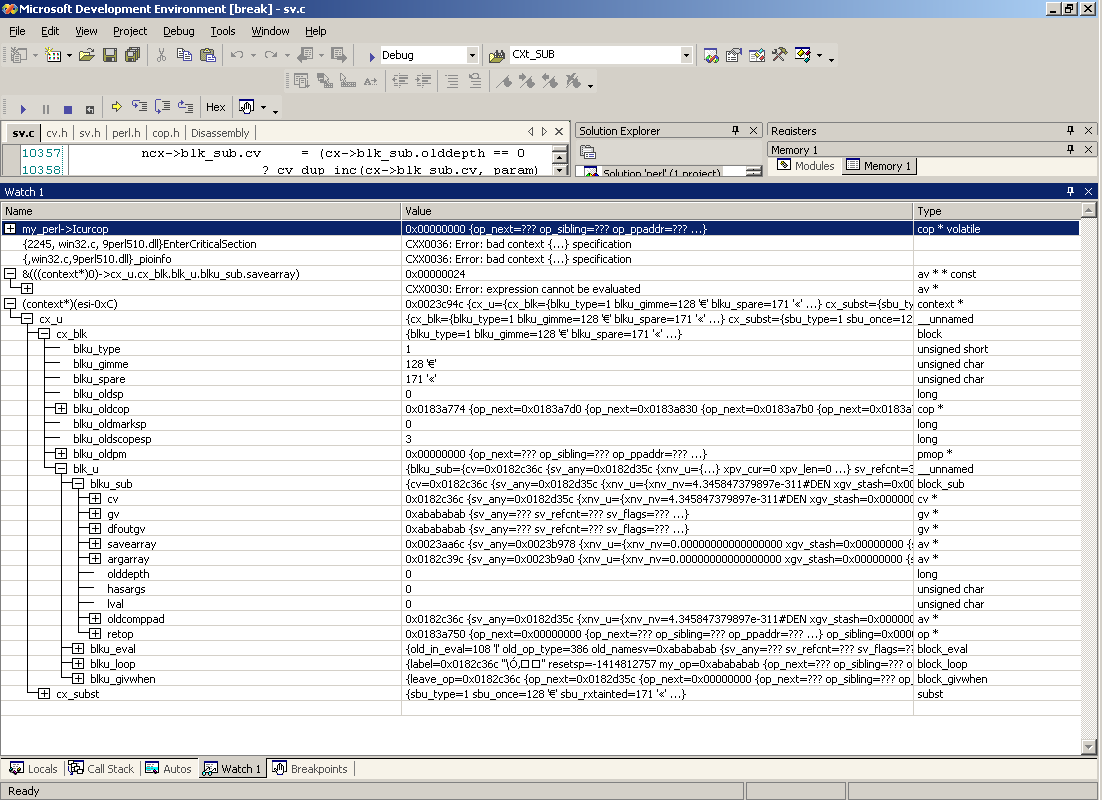Open the Toolbox hammer icon
This screenshot has height=800, width=1102.
pyautogui.click(x=779, y=55)
